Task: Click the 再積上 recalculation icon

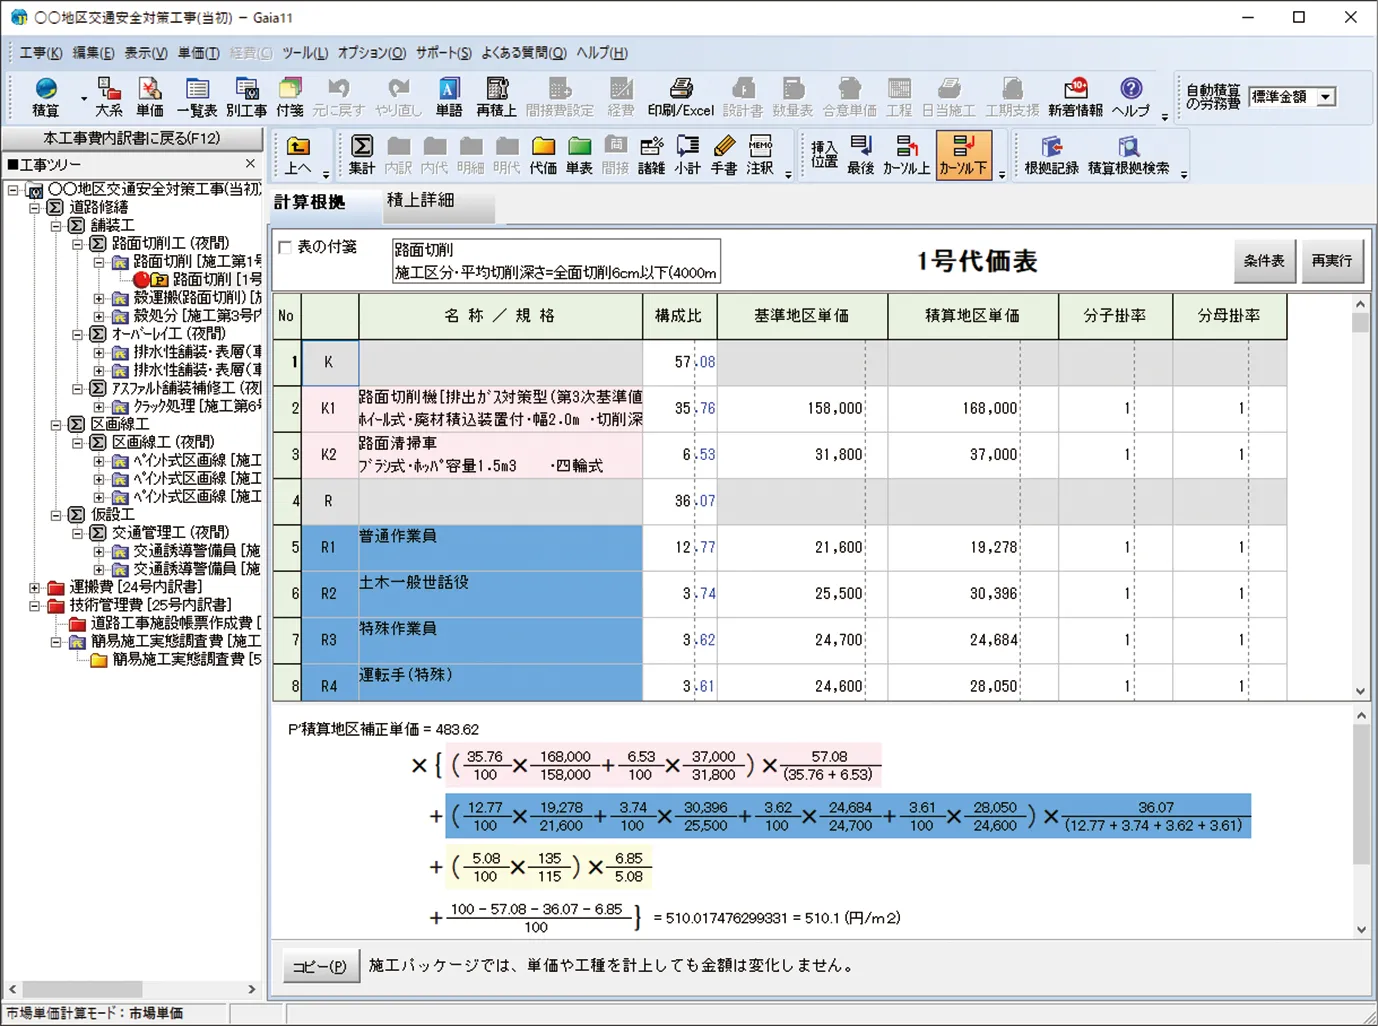Action: point(496,97)
